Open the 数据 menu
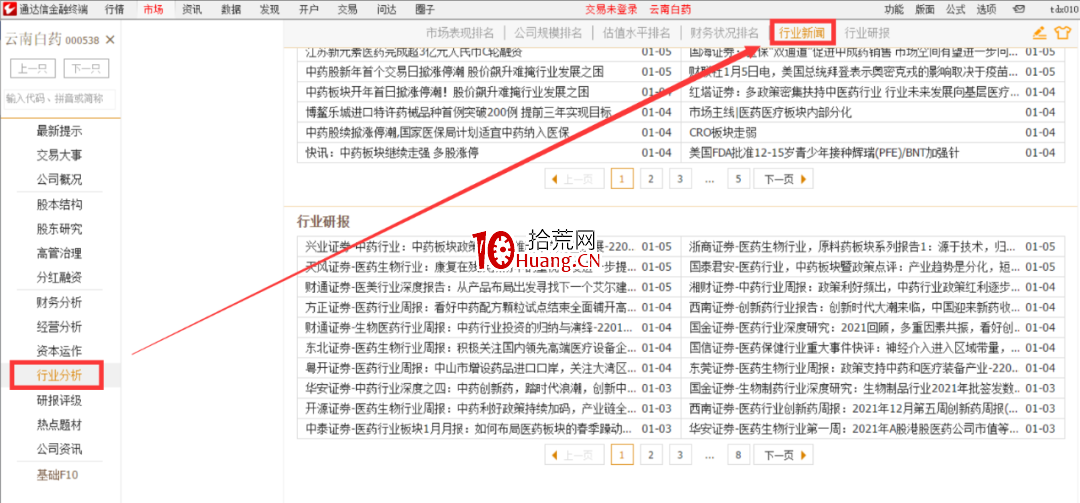Viewport: 1080px width, 503px height. coord(231,10)
